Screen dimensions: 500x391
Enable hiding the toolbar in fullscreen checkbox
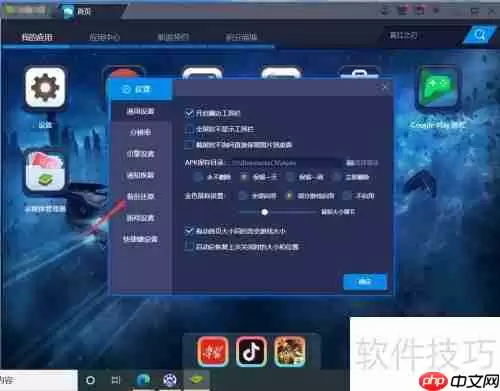click(x=189, y=129)
